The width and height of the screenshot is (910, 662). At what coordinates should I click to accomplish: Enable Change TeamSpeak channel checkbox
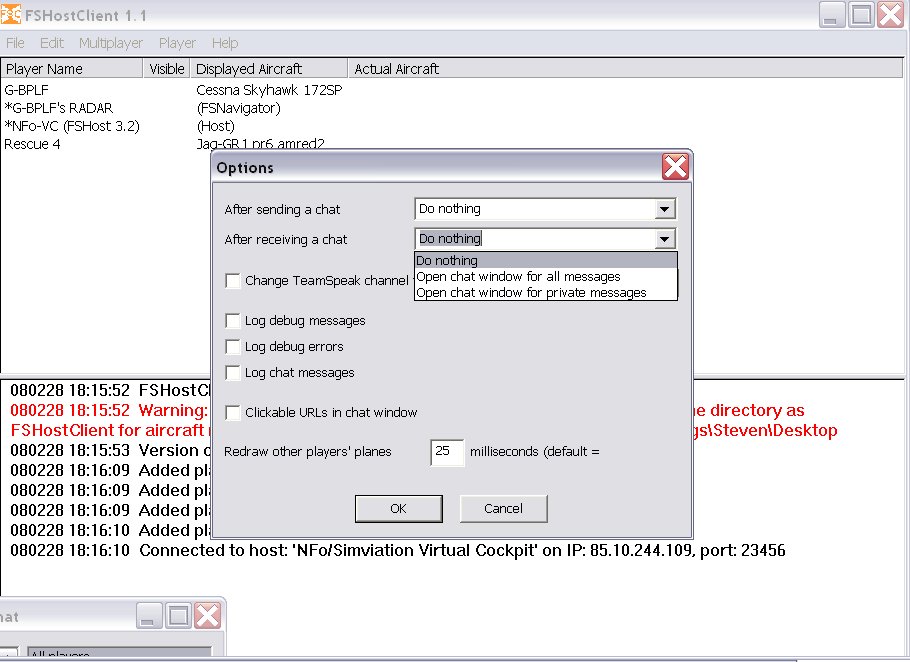click(233, 281)
